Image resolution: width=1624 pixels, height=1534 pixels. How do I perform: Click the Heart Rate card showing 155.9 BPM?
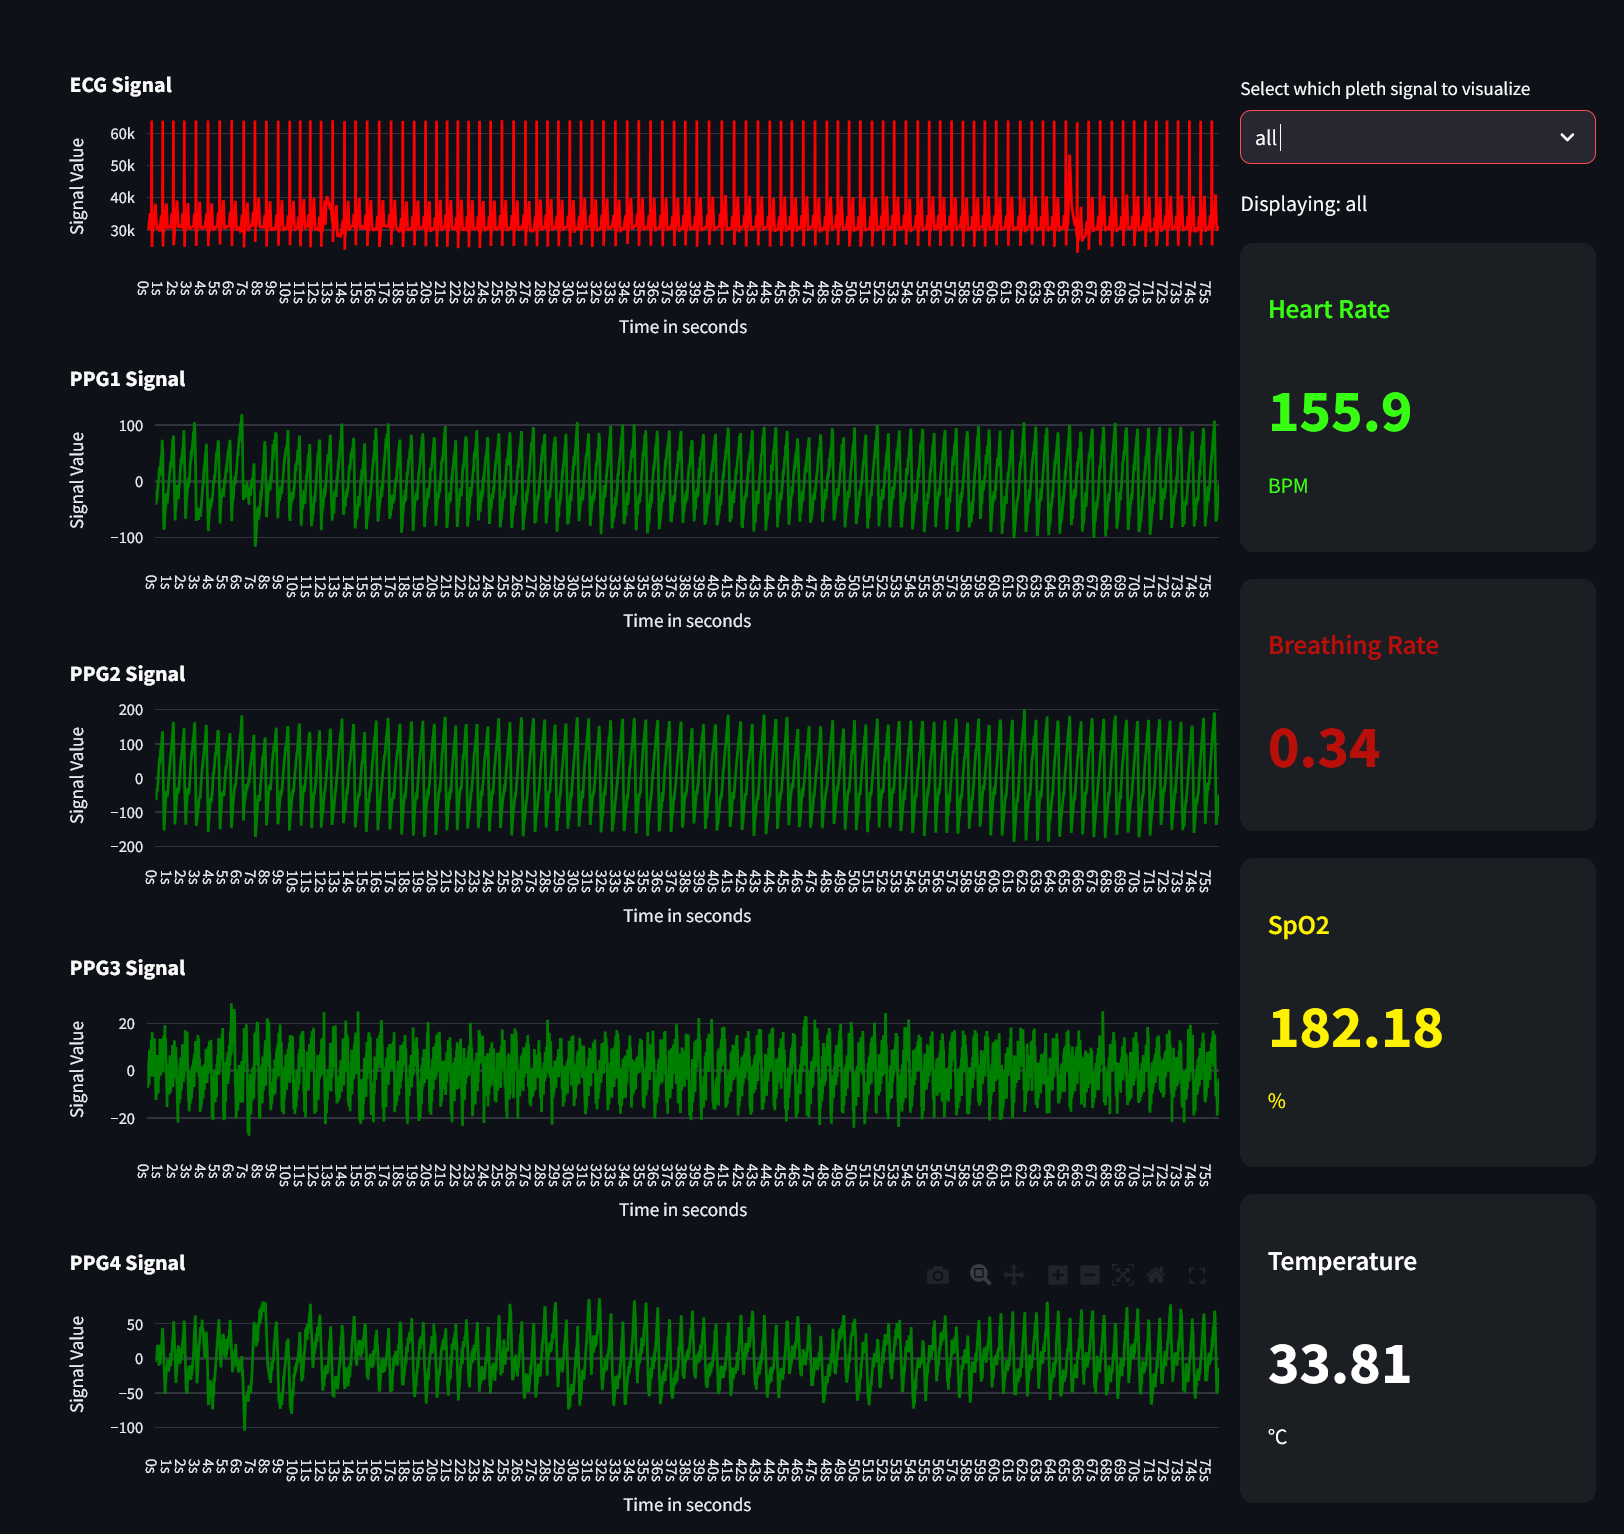(x=1417, y=400)
